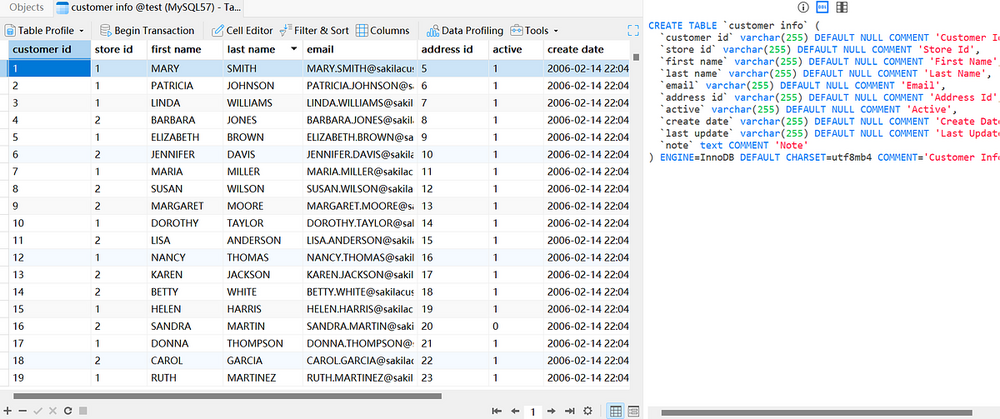This screenshot has height=419, width=1000.
Task: Click the add record plus icon
Action: coord(9,411)
